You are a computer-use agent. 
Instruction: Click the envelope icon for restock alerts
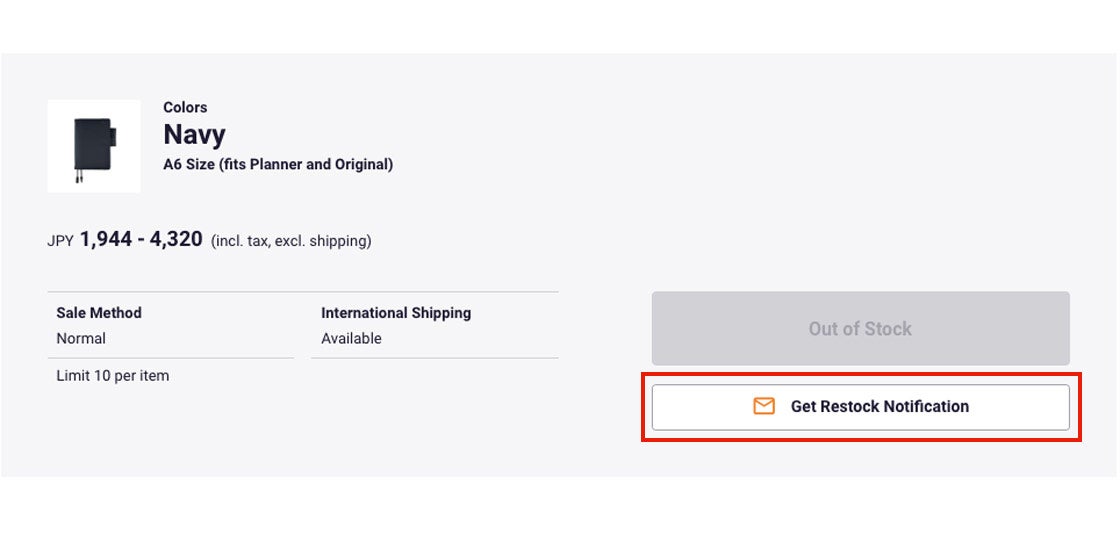click(x=764, y=406)
